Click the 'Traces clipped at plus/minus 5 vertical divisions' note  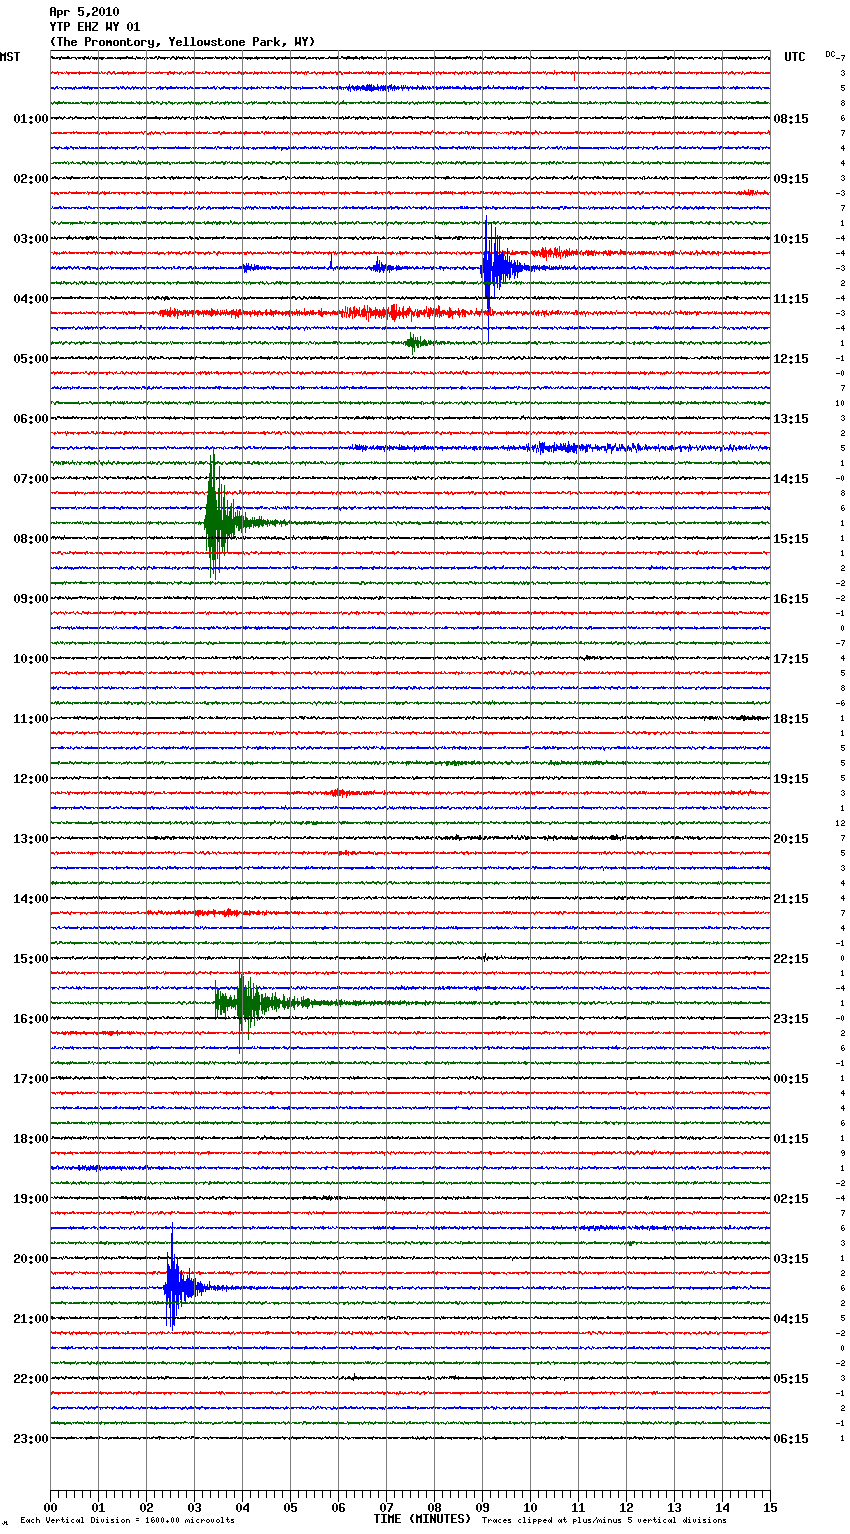pyautogui.click(x=604, y=1520)
